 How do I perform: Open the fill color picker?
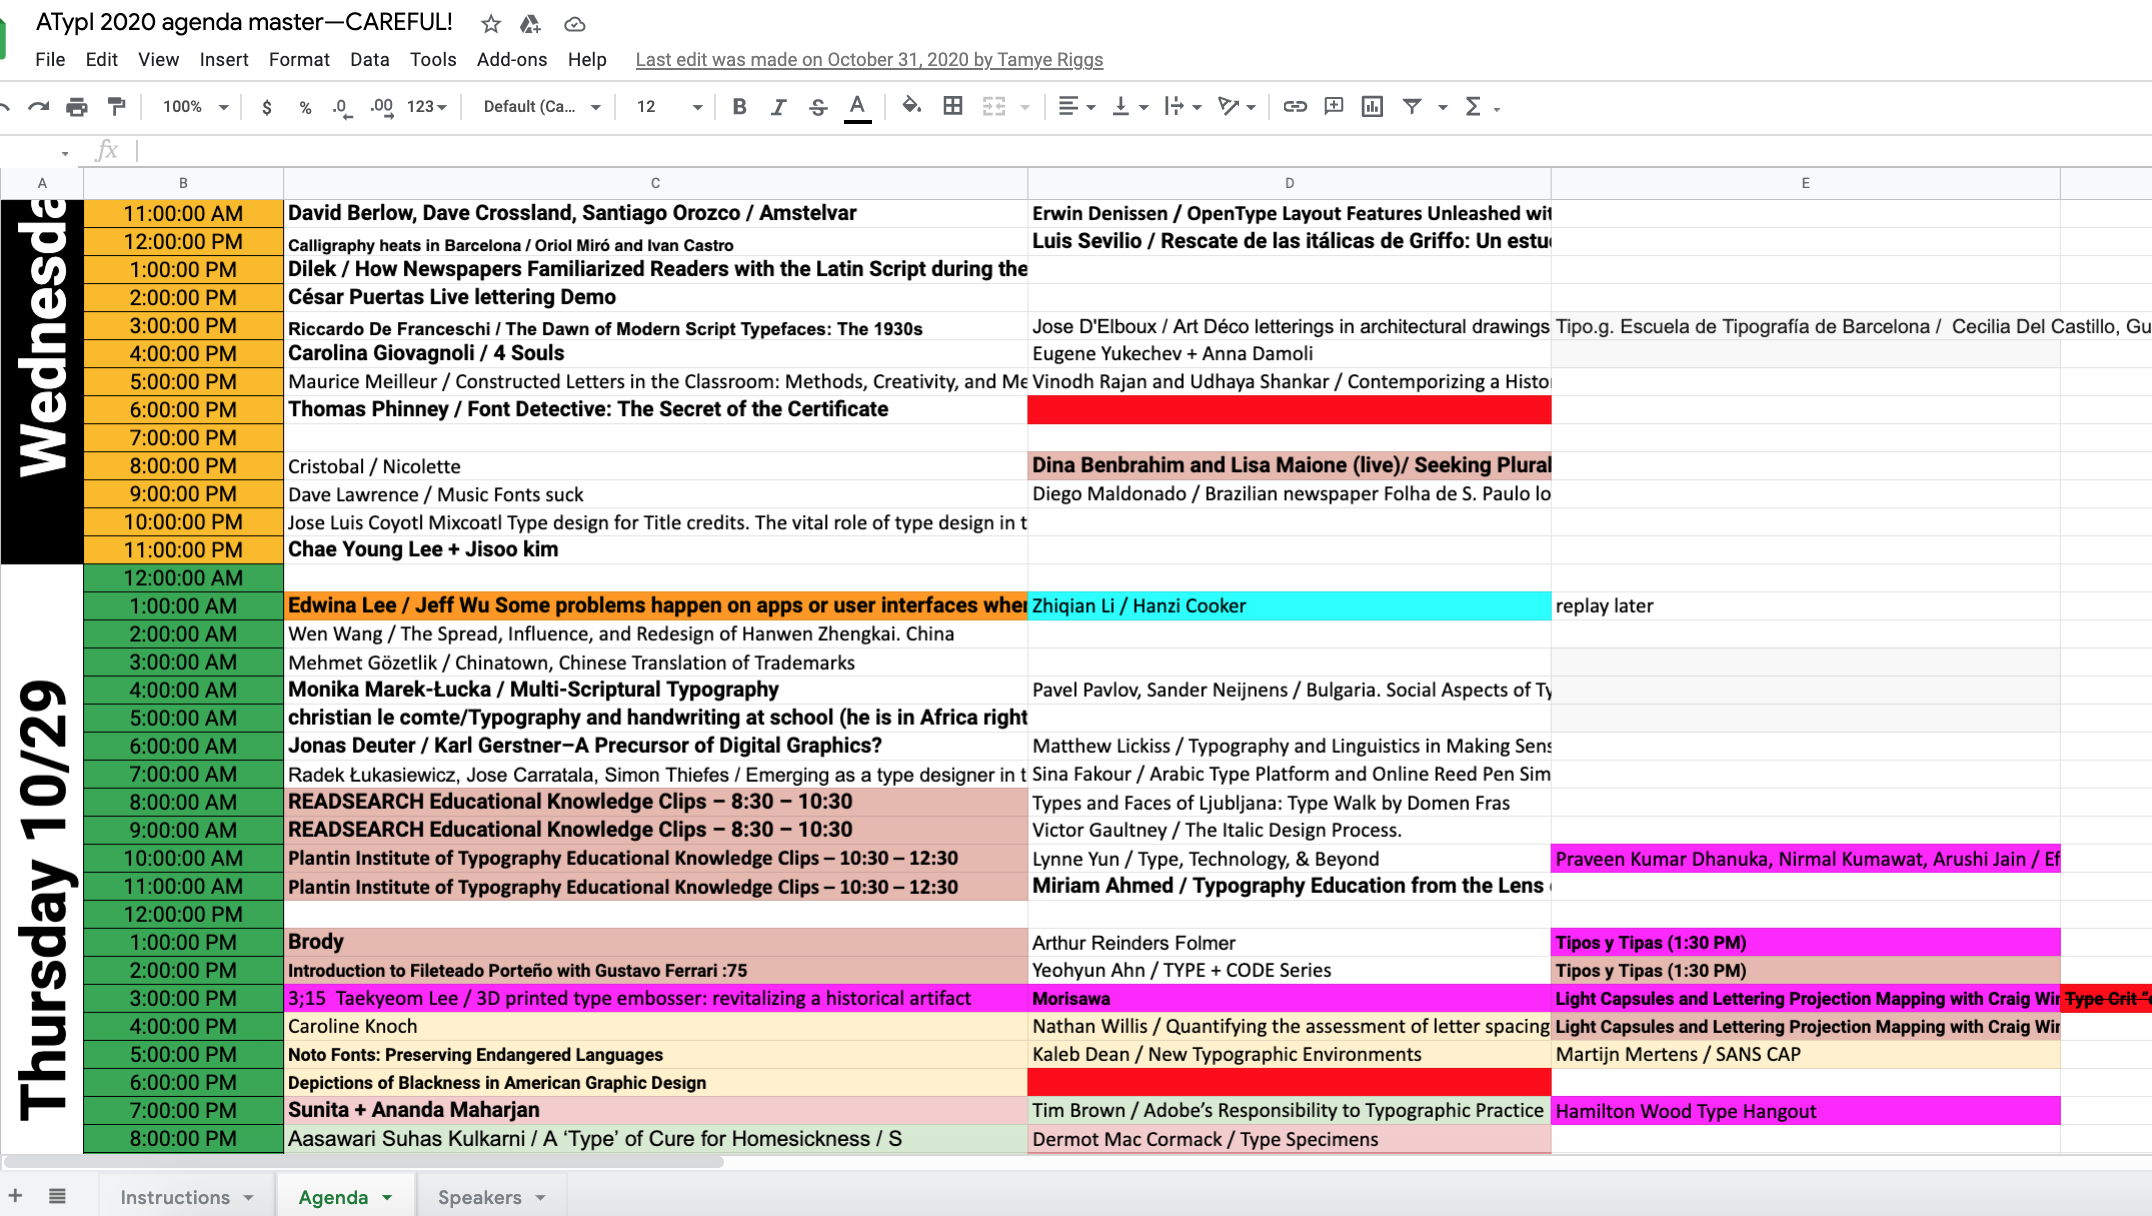tap(911, 106)
